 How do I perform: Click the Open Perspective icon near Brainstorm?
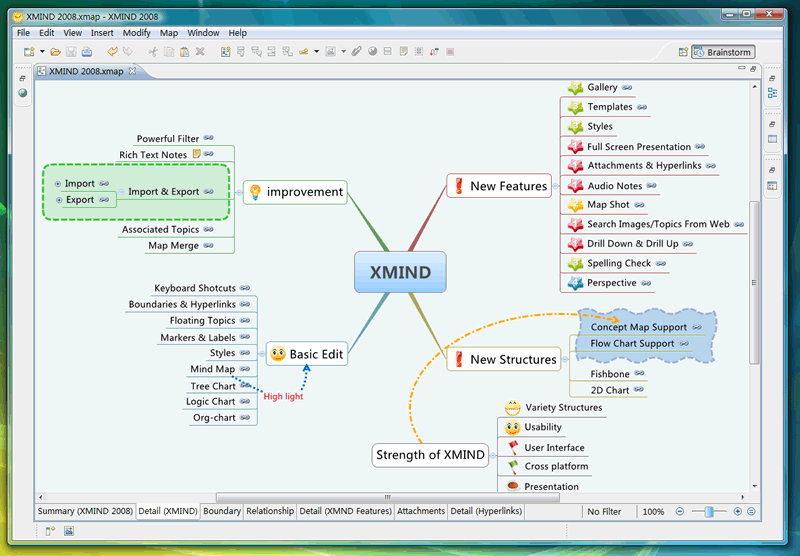point(683,52)
